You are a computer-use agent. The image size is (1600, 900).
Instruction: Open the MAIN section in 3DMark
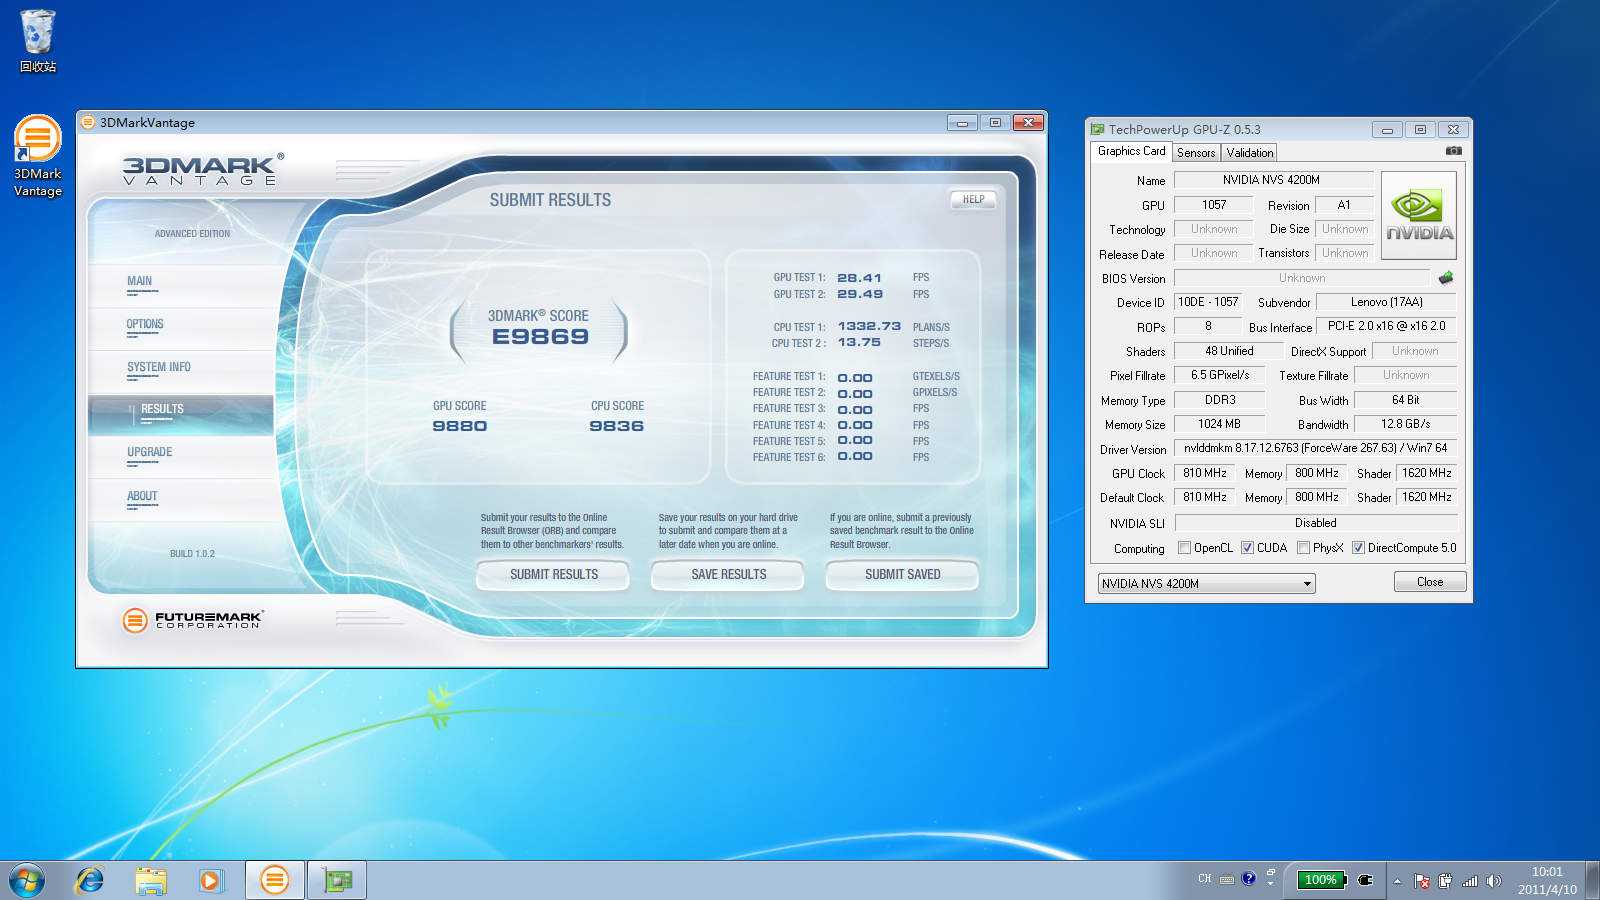point(140,282)
